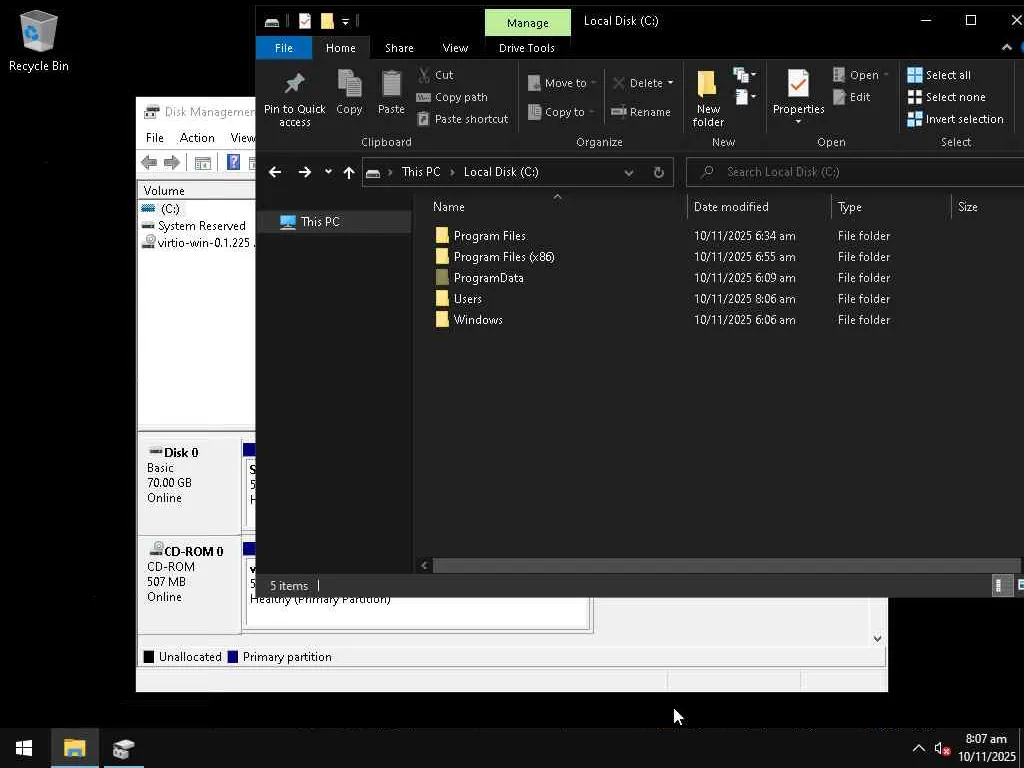
Task: Expand Properties dropdown arrow
Action: (798, 122)
